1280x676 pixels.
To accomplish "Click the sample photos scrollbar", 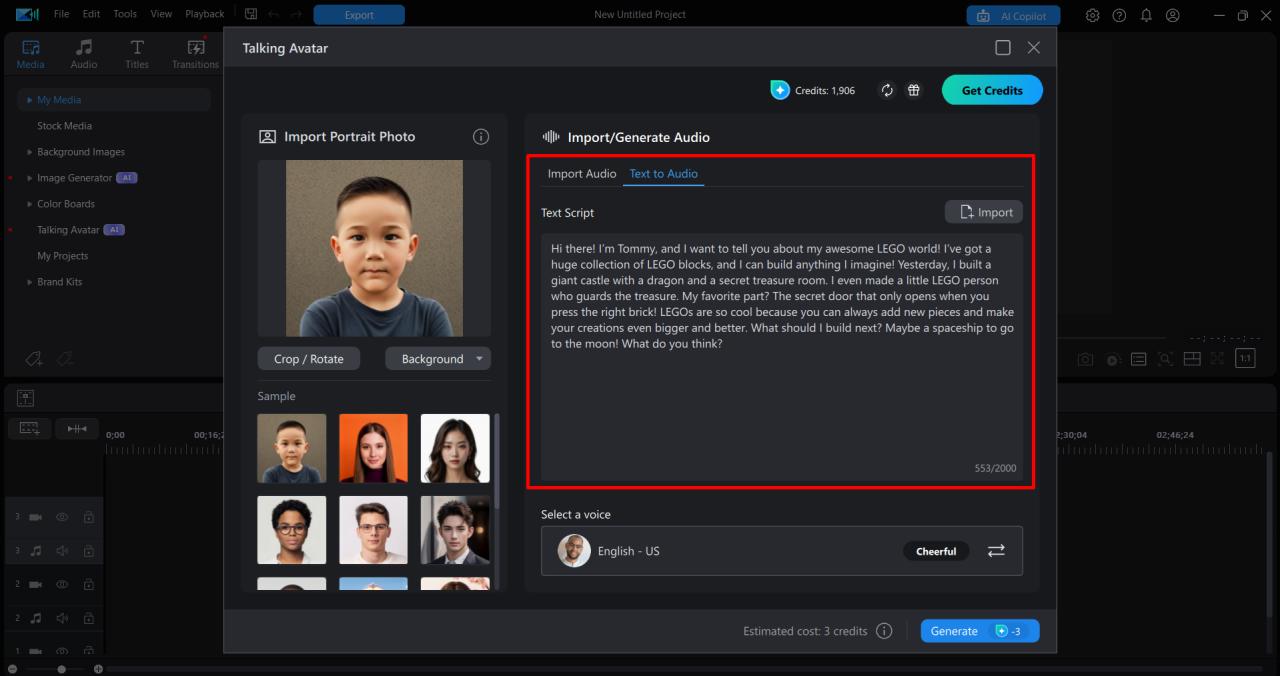I will click(497, 460).
